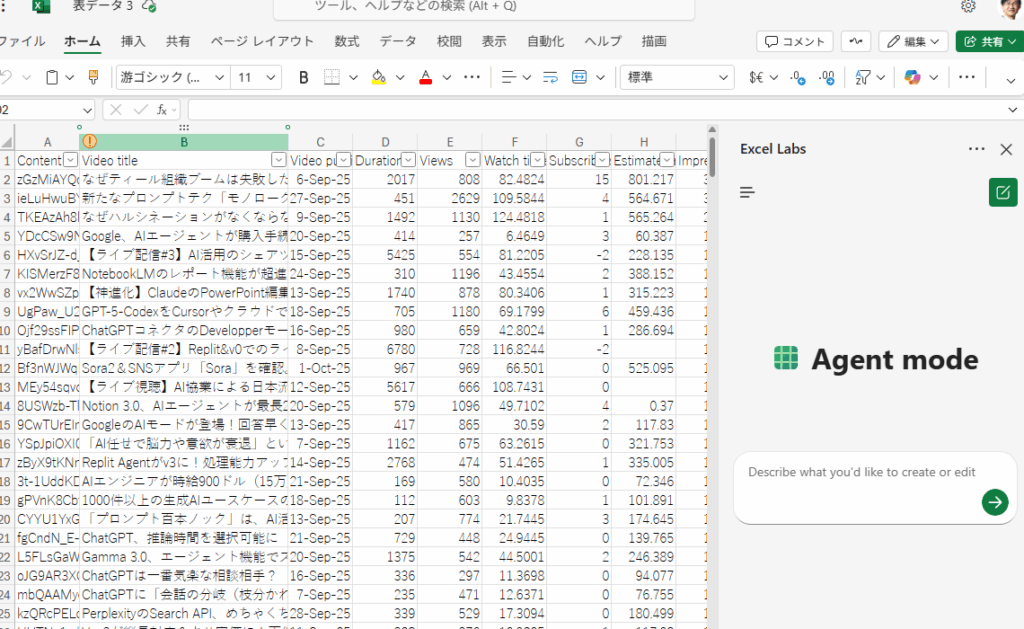The width and height of the screenshot is (1024, 629).
Task: Open the Excel Labs hamburger menu
Action: 747,192
